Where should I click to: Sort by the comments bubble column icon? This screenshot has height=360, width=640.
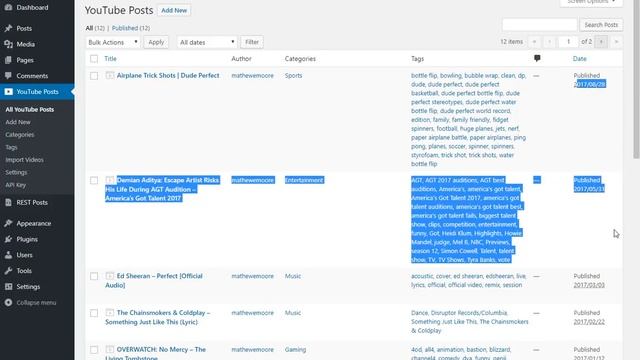pyautogui.click(x=537, y=58)
